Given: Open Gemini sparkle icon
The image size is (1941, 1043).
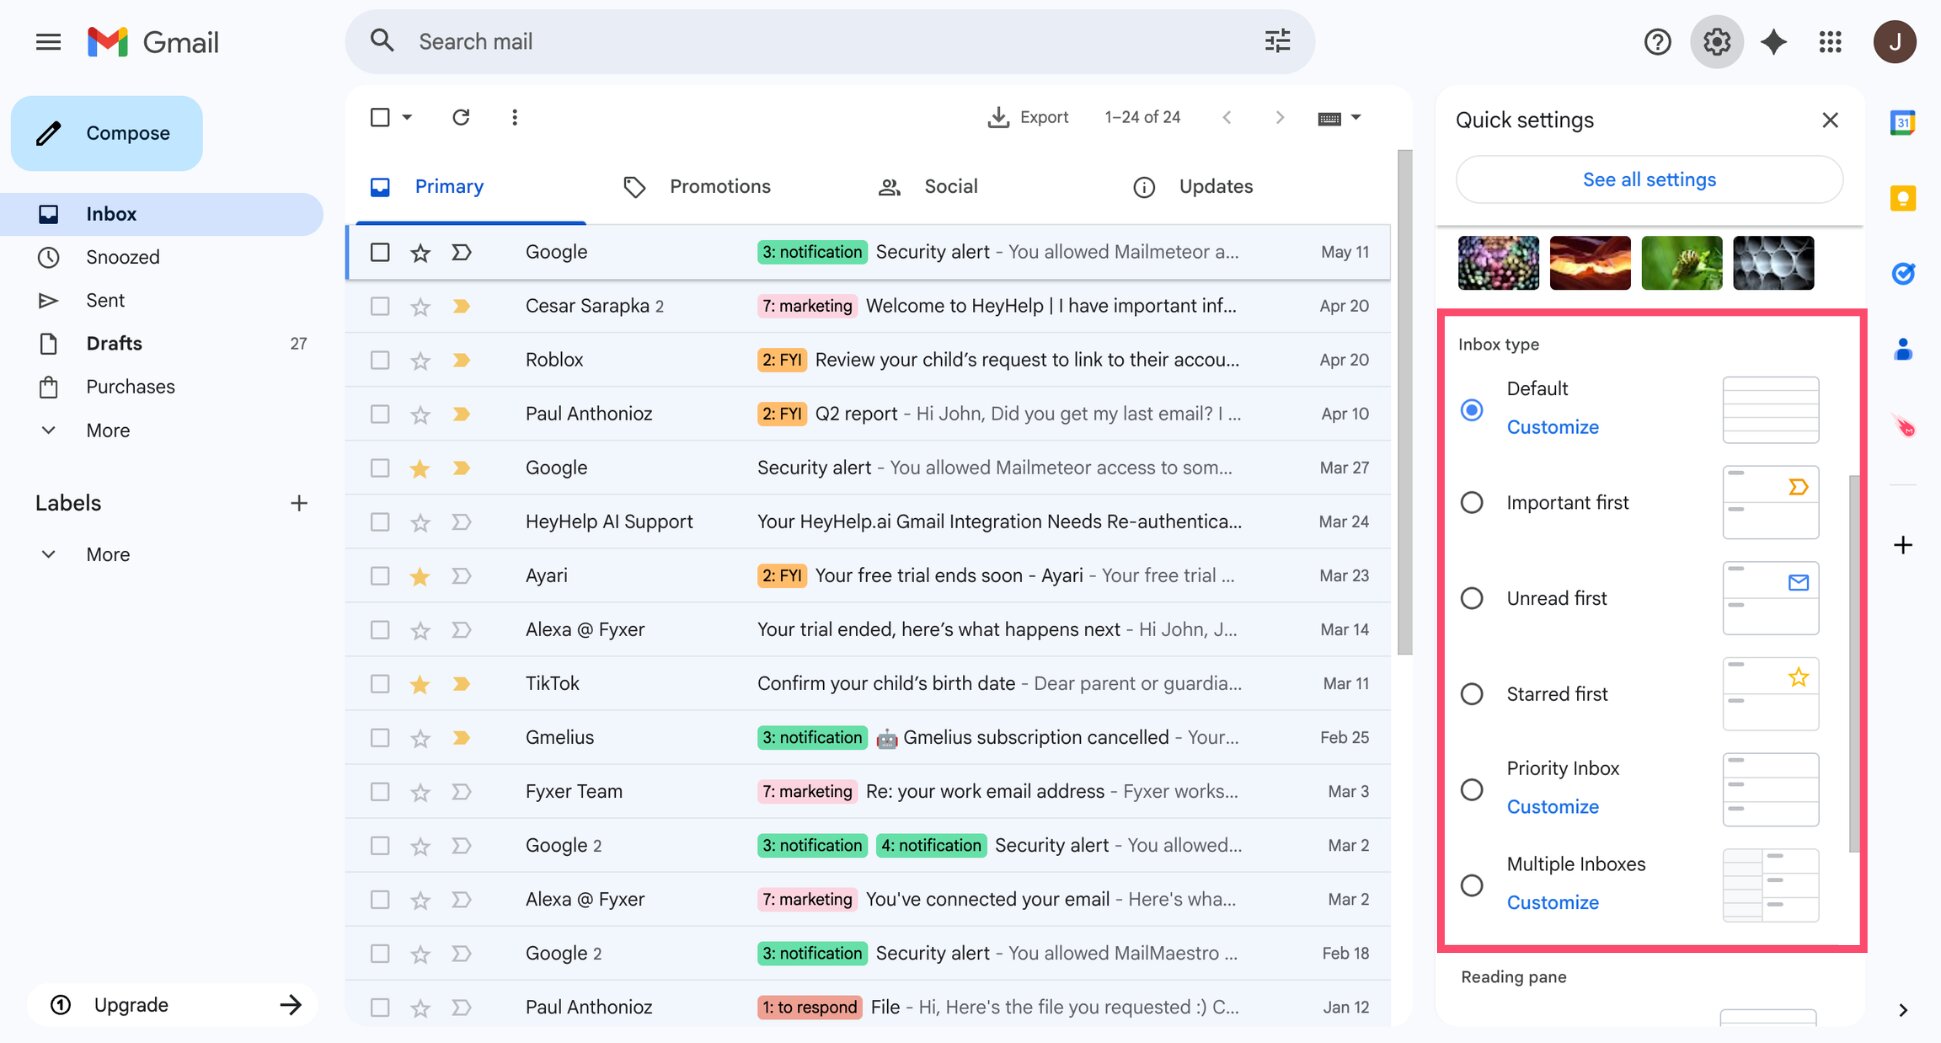Looking at the screenshot, I should coord(1774,42).
